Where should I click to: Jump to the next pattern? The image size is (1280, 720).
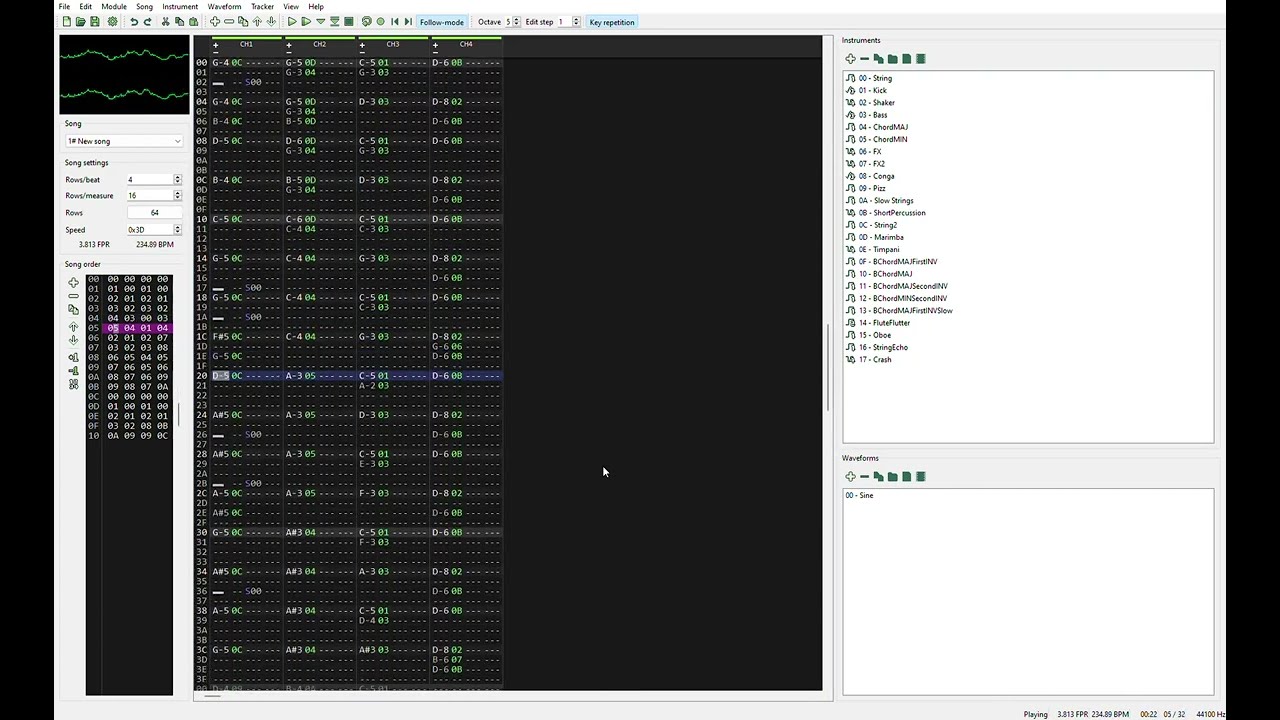(408, 22)
